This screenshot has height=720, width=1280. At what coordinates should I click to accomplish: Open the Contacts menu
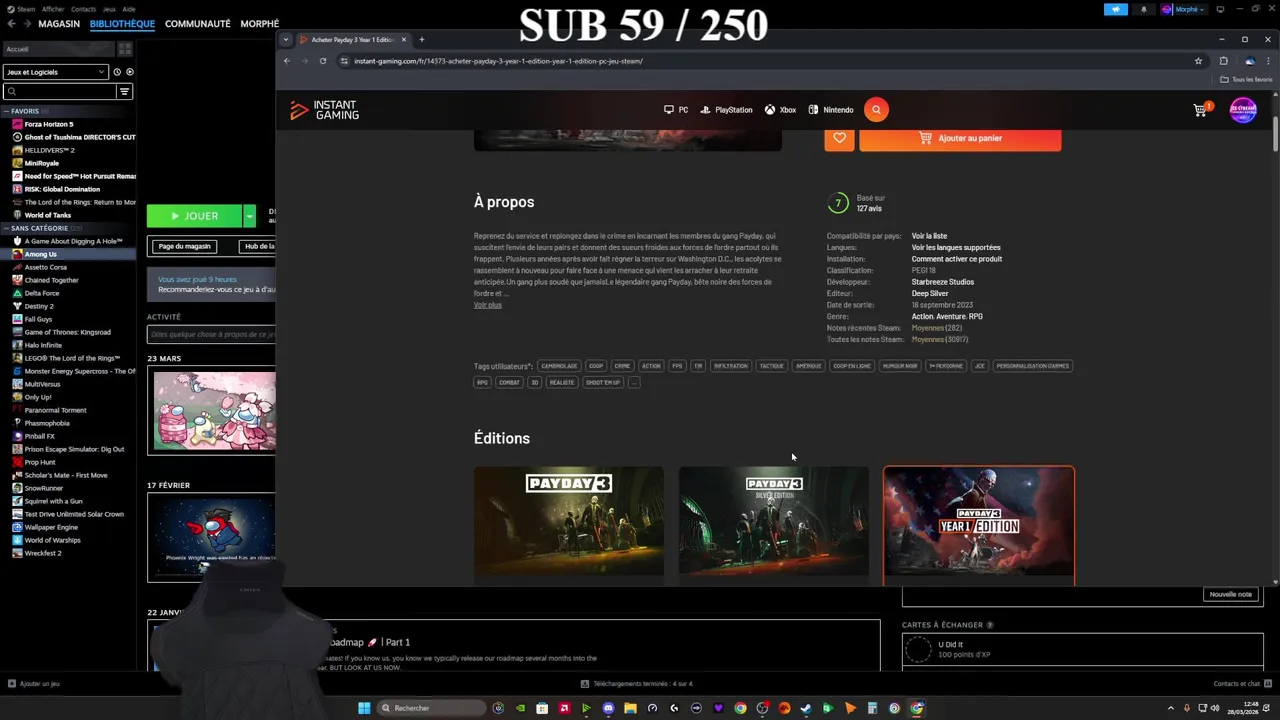click(84, 9)
